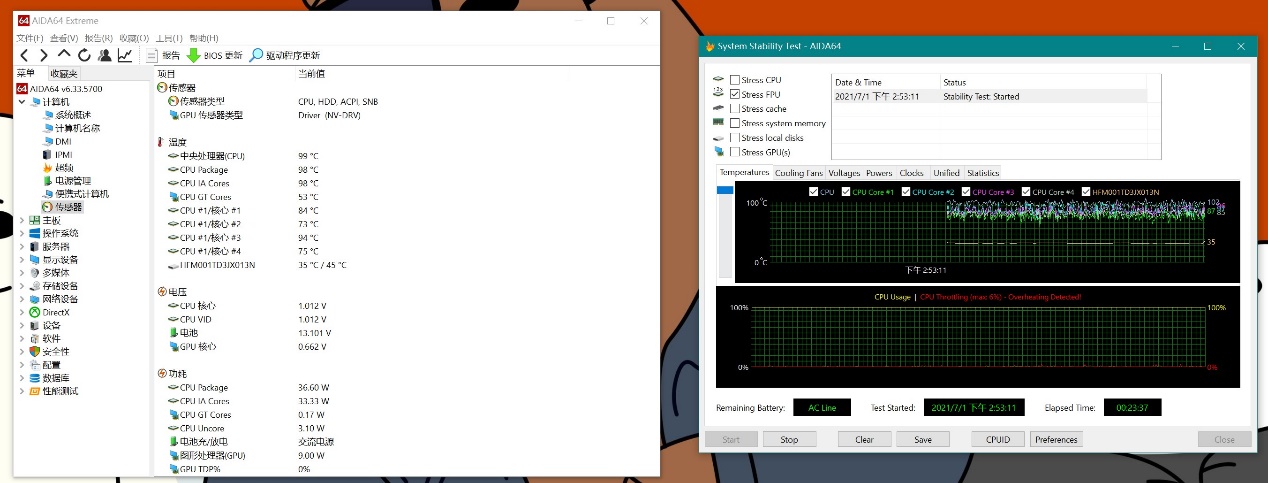Expand the 操作系统 tree node
The height and width of the screenshot is (483, 1268).
pos(22,233)
